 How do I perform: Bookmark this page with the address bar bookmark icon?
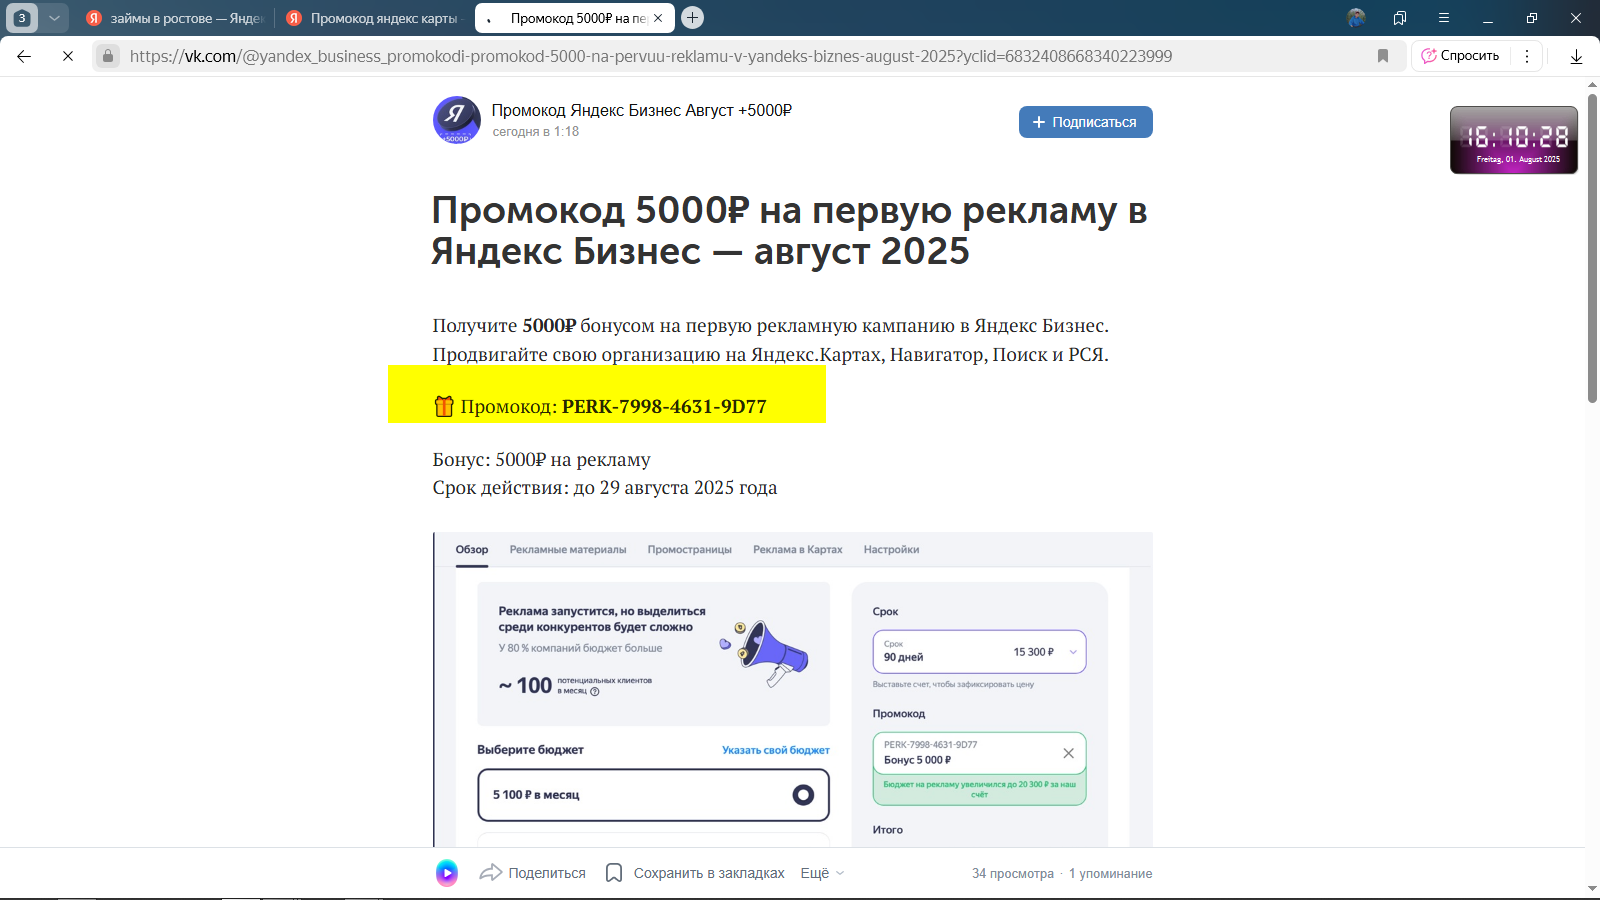(x=1383, y=56)
